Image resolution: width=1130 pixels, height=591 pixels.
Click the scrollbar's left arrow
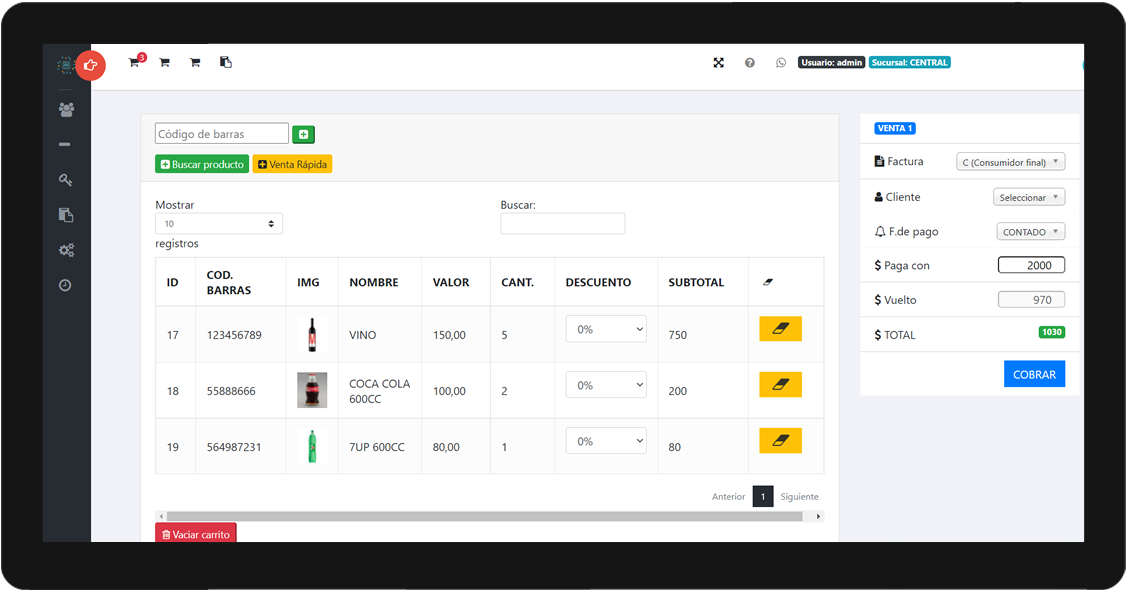pos(161,517)
